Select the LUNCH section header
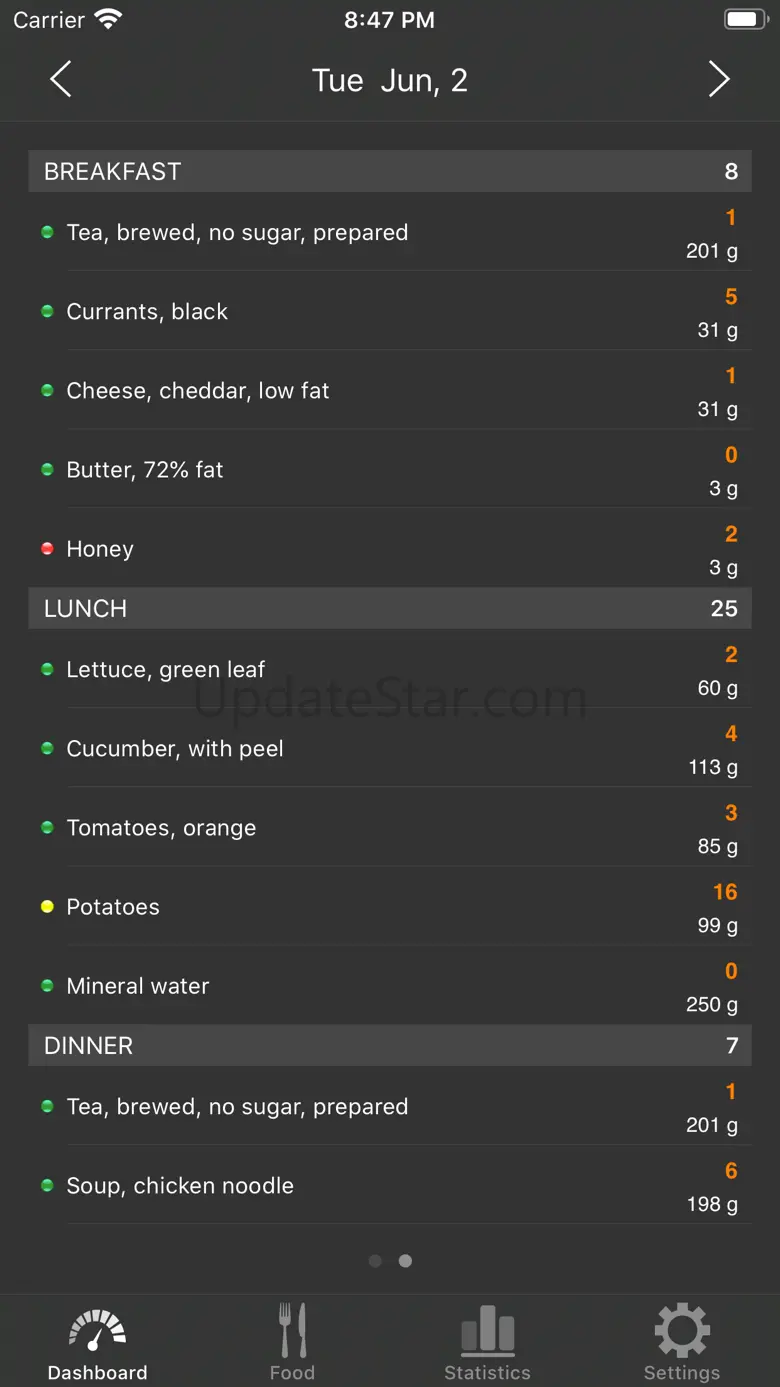780x1387 pixels. click(390, 608)
